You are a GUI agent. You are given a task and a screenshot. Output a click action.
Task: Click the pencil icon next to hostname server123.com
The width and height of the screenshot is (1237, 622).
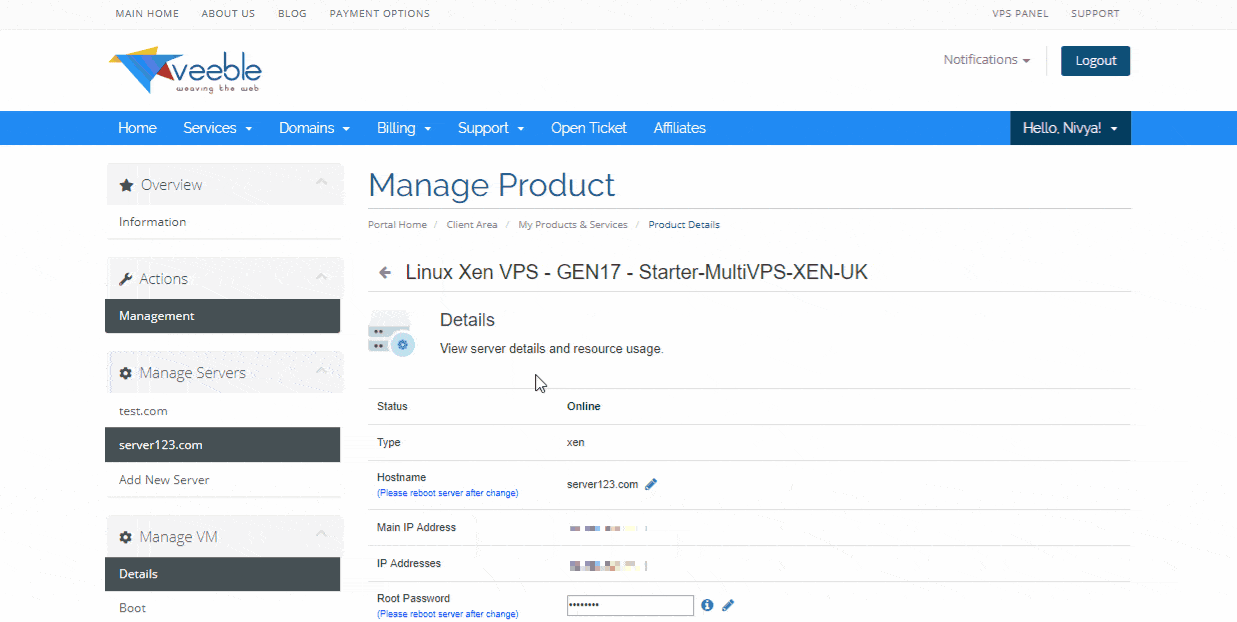tap(651, 484)
